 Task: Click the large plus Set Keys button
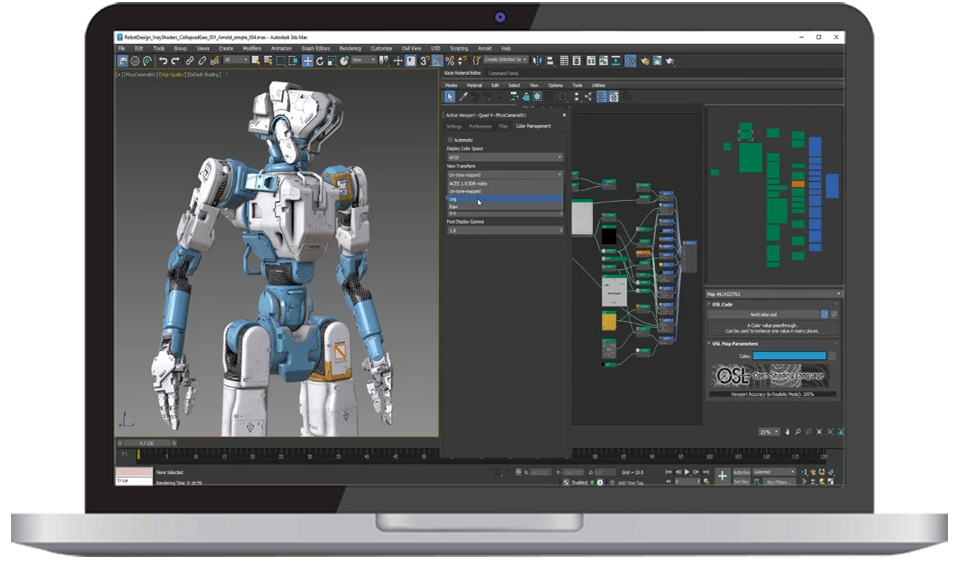722,476
